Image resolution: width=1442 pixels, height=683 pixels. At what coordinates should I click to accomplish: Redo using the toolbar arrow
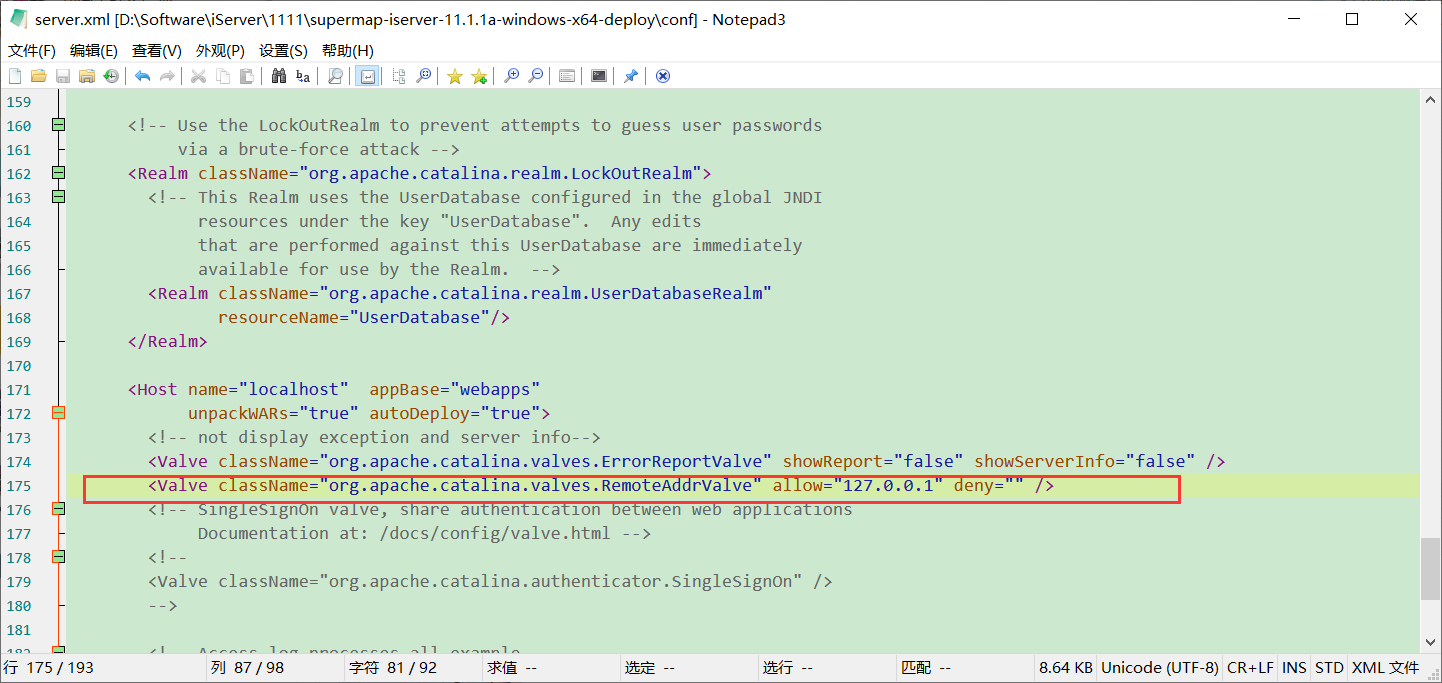pos(167,76)
